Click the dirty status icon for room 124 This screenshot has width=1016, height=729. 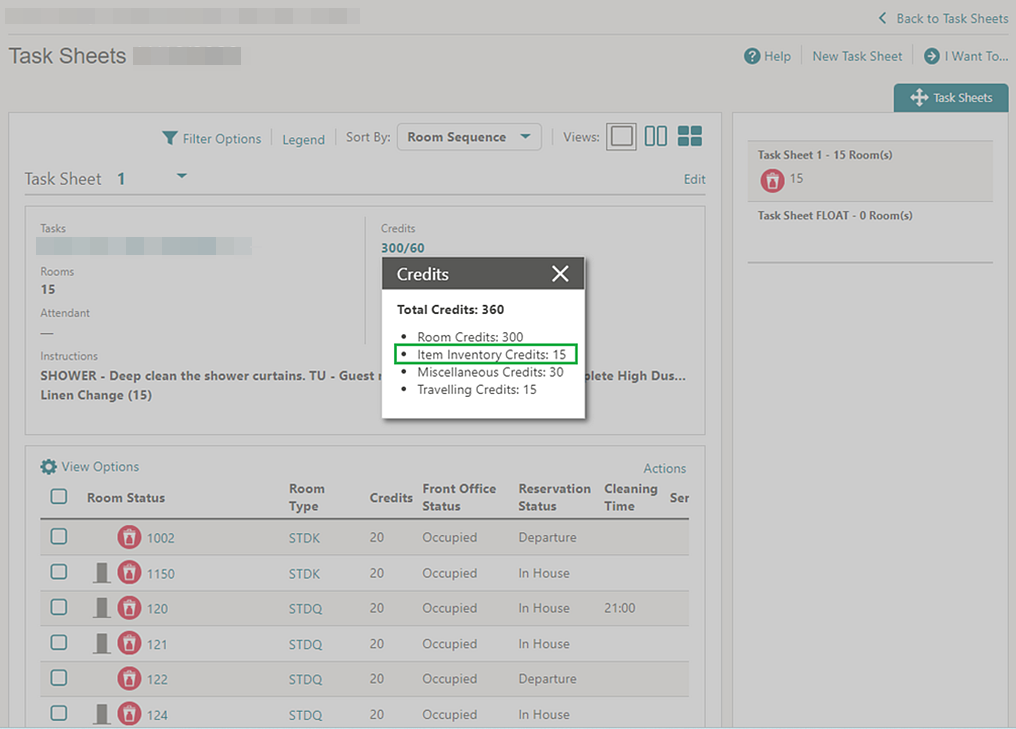(x=129, y=714)
